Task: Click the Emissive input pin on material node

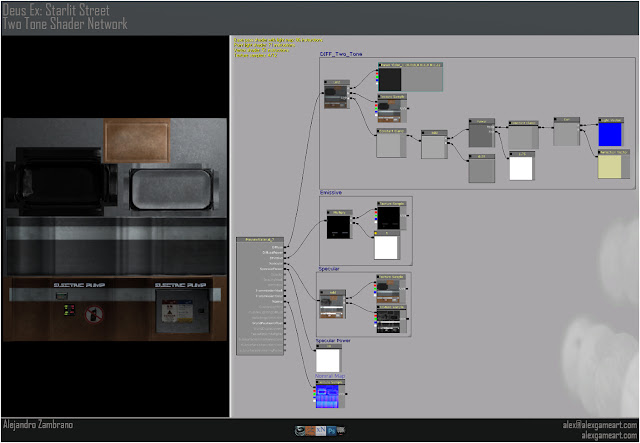Action: pos(285,258)
